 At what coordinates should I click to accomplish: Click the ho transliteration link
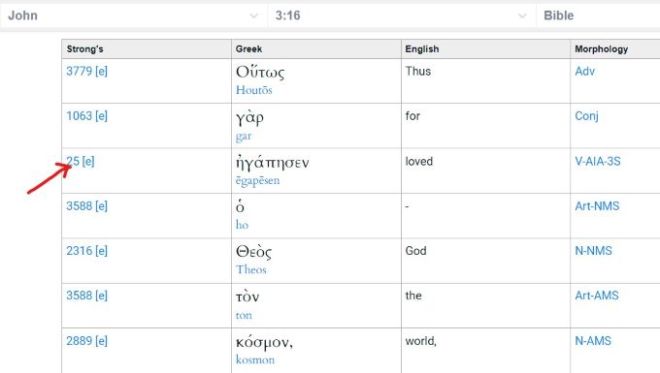242,225
